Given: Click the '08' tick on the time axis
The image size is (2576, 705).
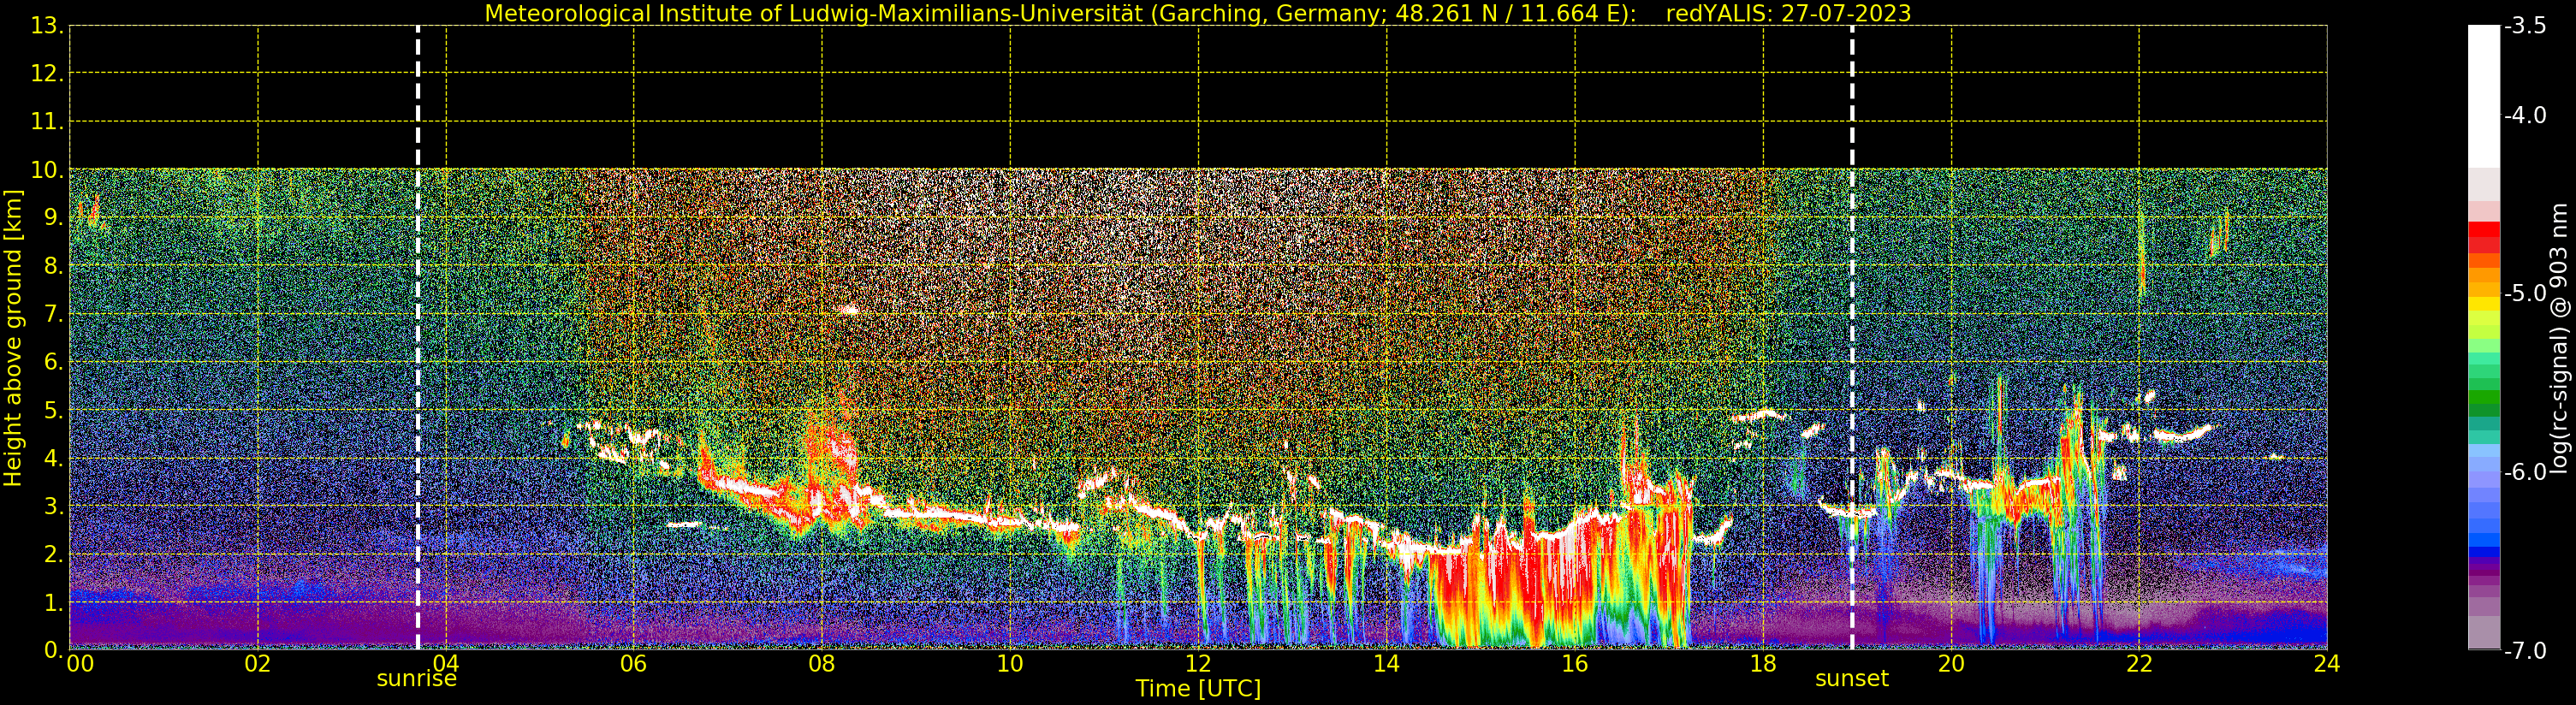Looking at the screenshot, I should pyautogui.click(x=822, y=663).
